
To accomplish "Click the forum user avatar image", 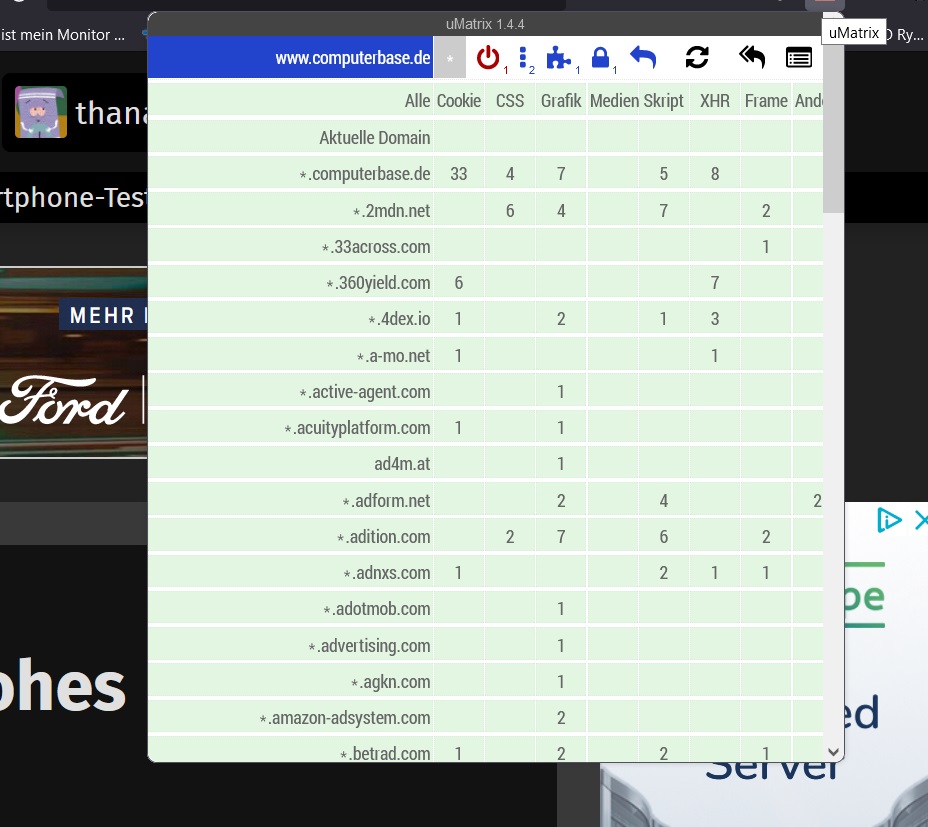I will 41,112.
